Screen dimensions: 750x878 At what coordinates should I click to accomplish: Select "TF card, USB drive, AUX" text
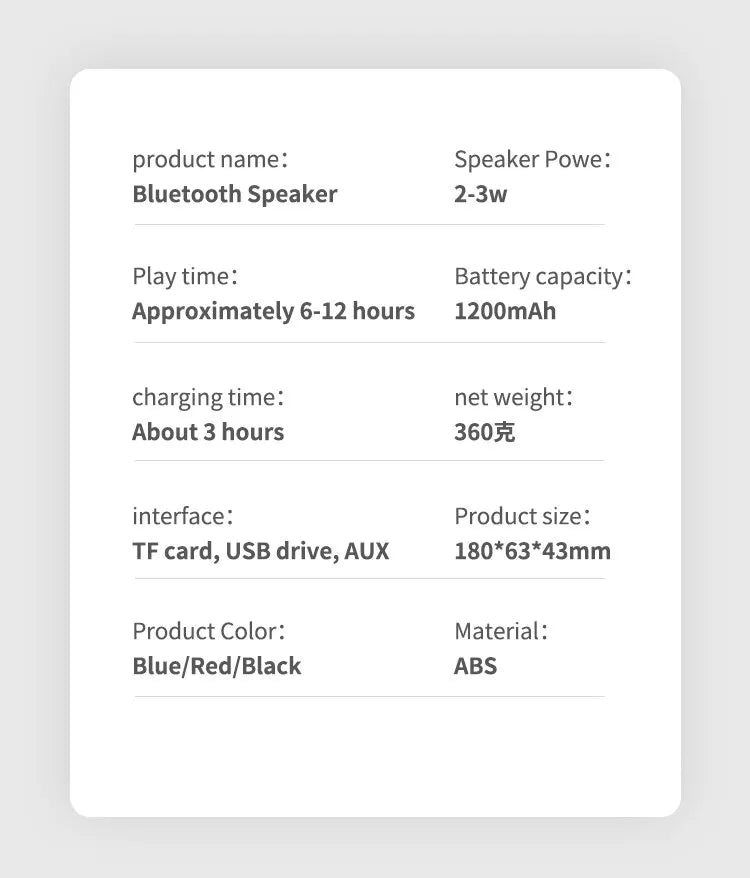click(261, 550)
